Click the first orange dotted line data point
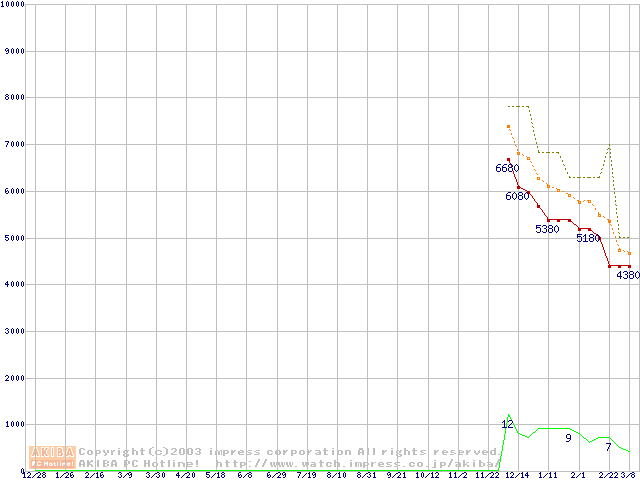640x480 pixels. tap(508, 127)
